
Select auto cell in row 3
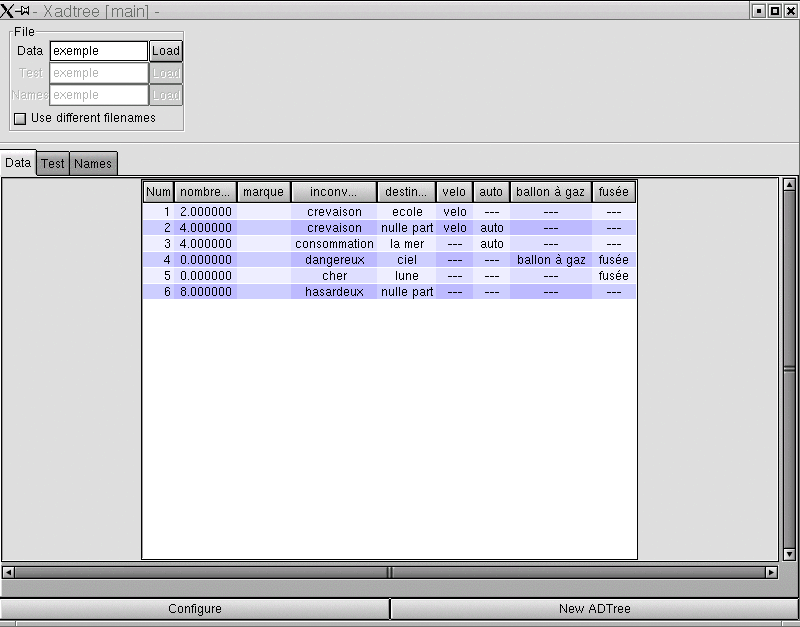491,244
